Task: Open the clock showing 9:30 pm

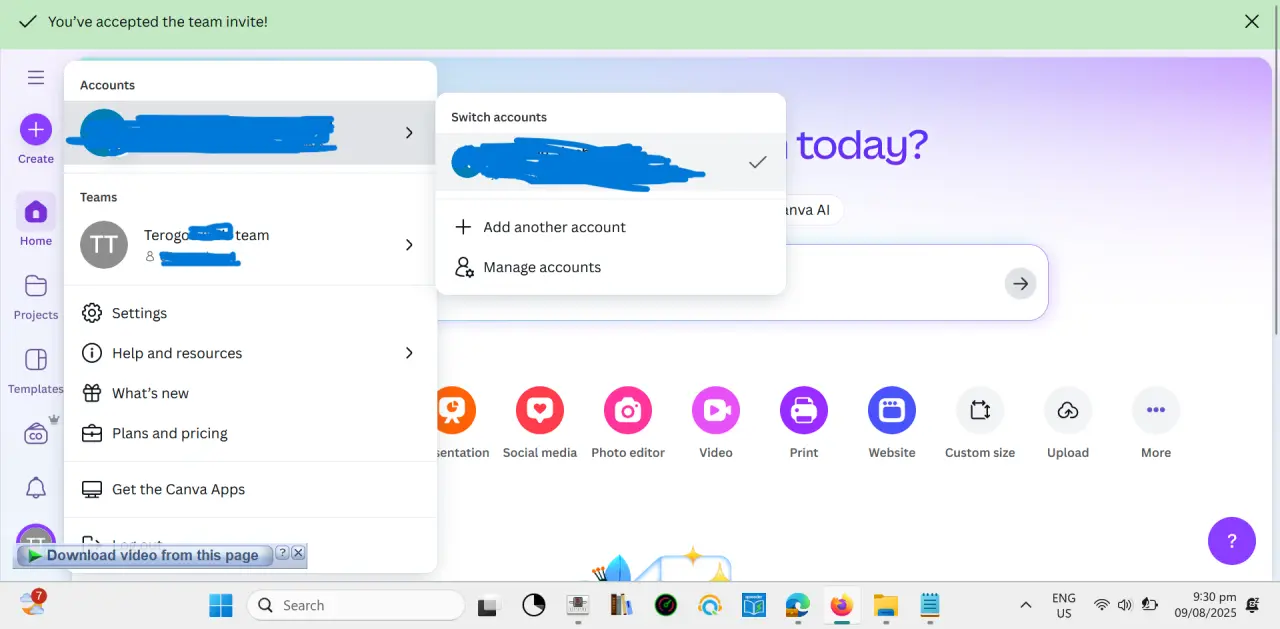Action: [x=1205, y=605]
